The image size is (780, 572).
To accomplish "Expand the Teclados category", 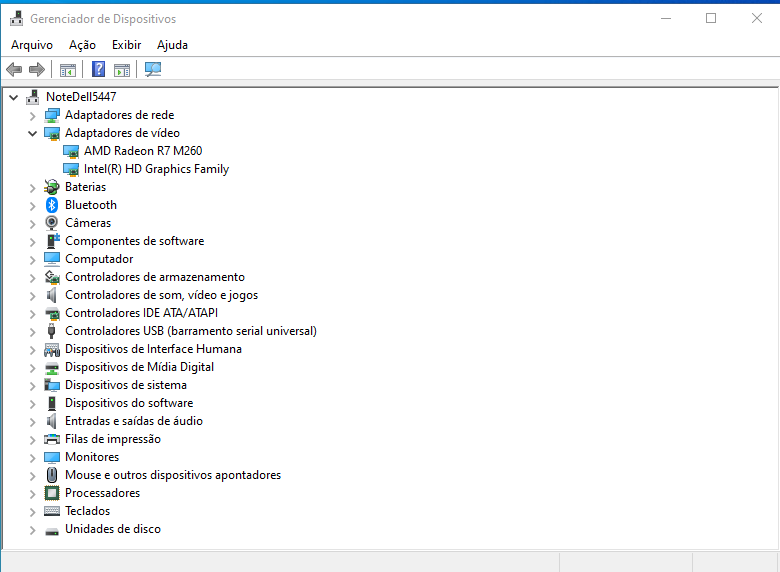I will tap(33, 512).
